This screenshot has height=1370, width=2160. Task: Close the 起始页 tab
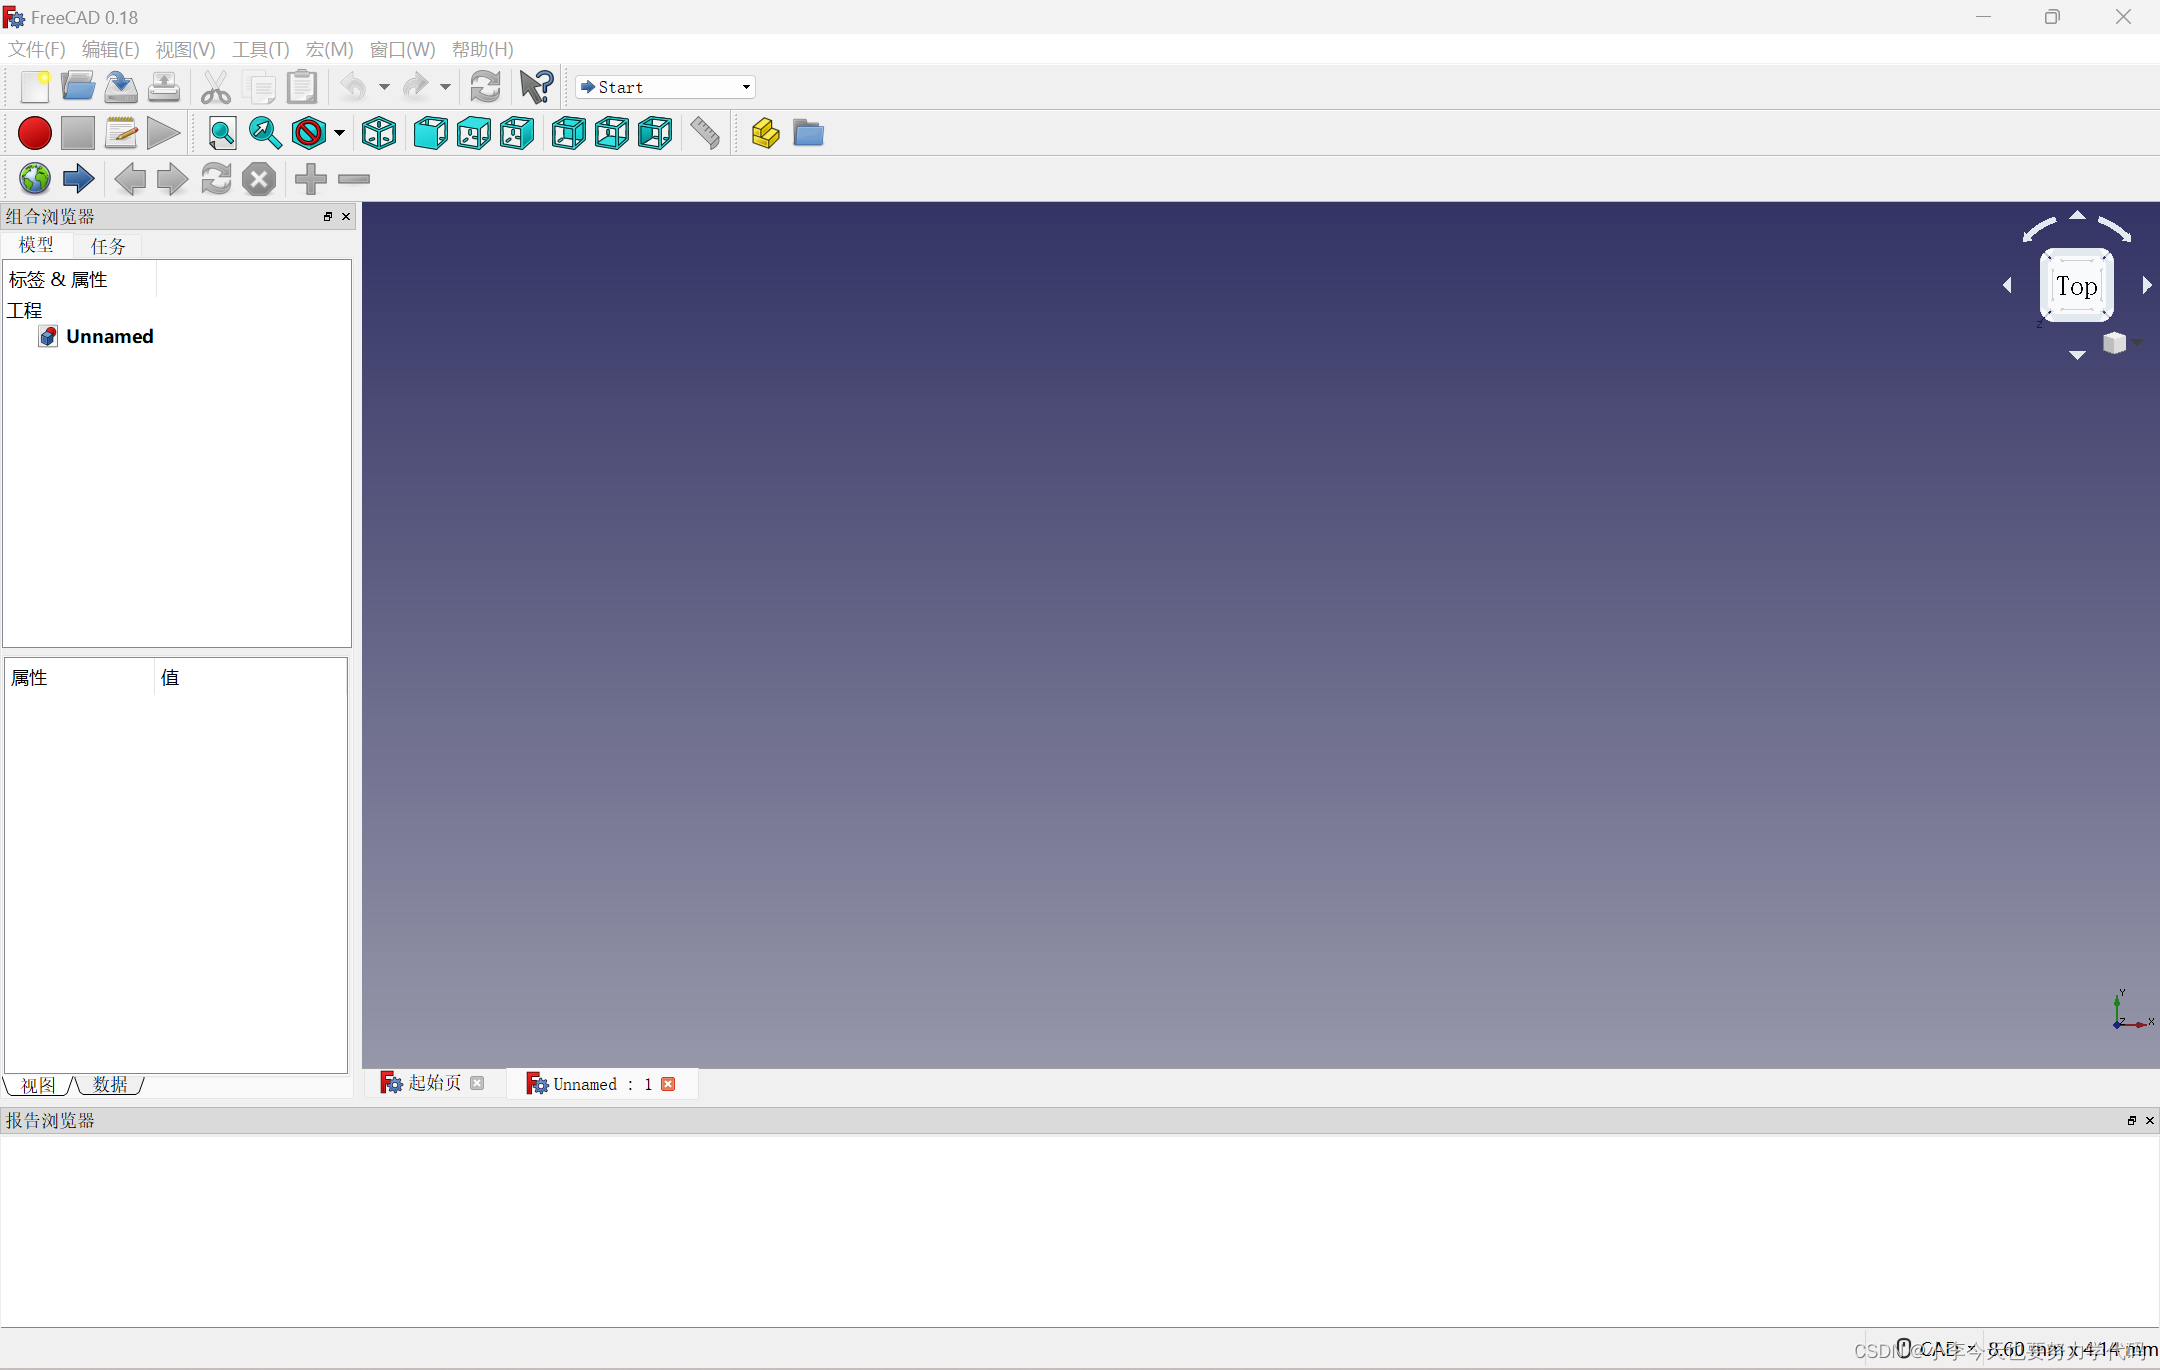[x=478, y=1083]
